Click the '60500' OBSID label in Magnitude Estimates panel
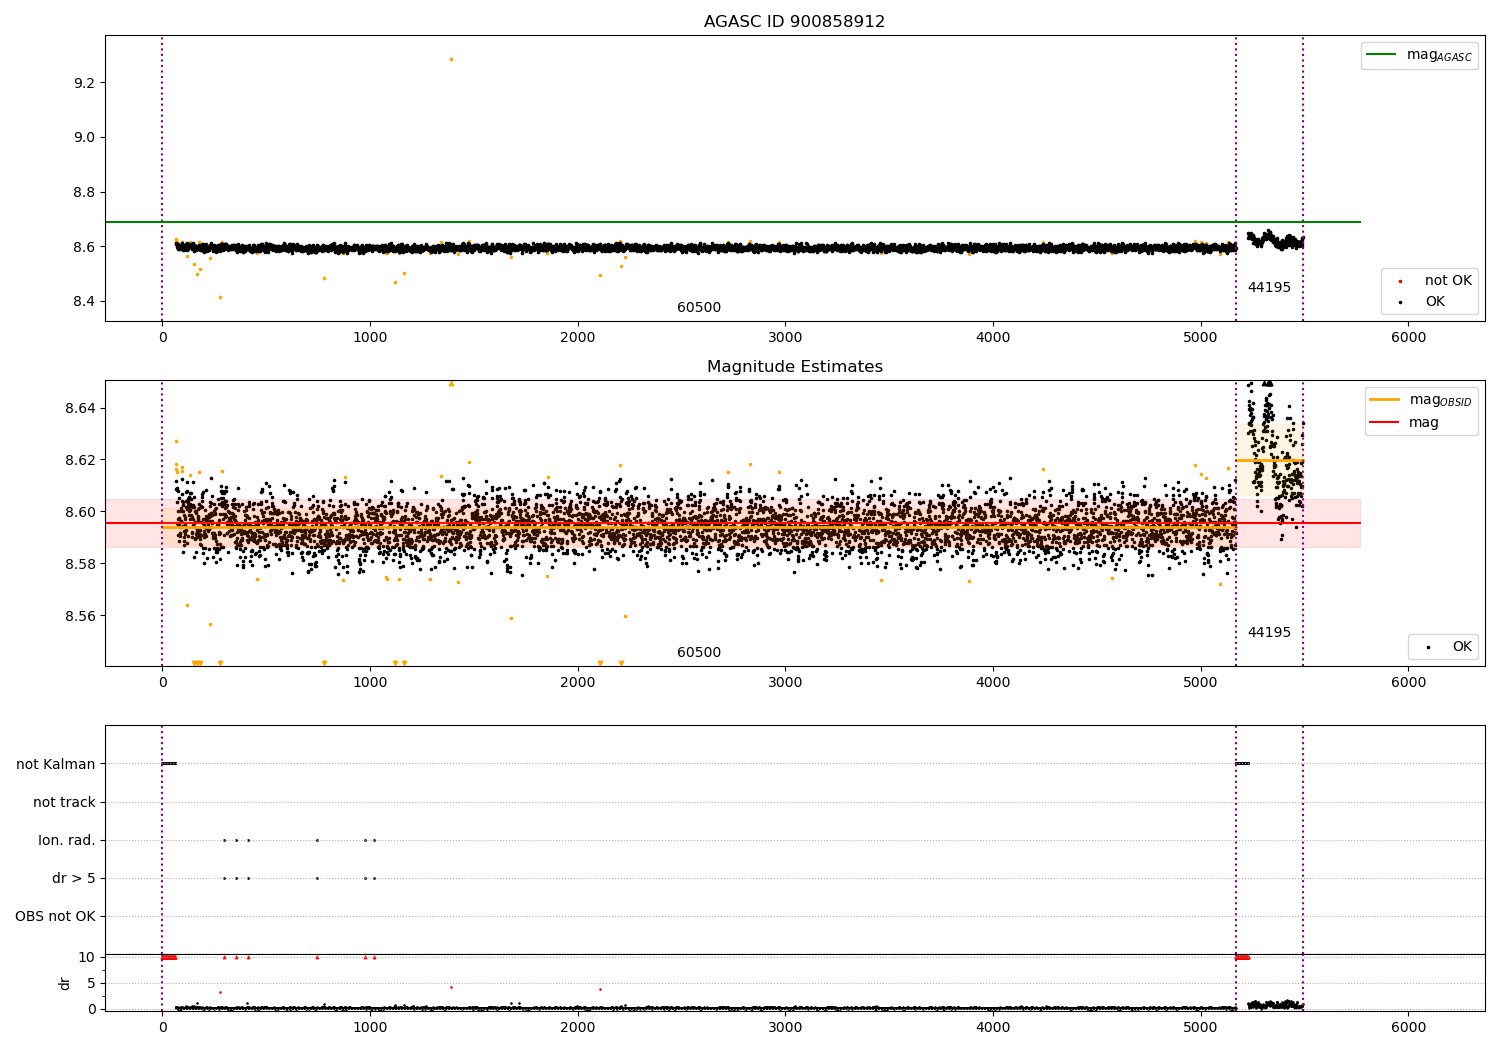 (x=699, y=653)
